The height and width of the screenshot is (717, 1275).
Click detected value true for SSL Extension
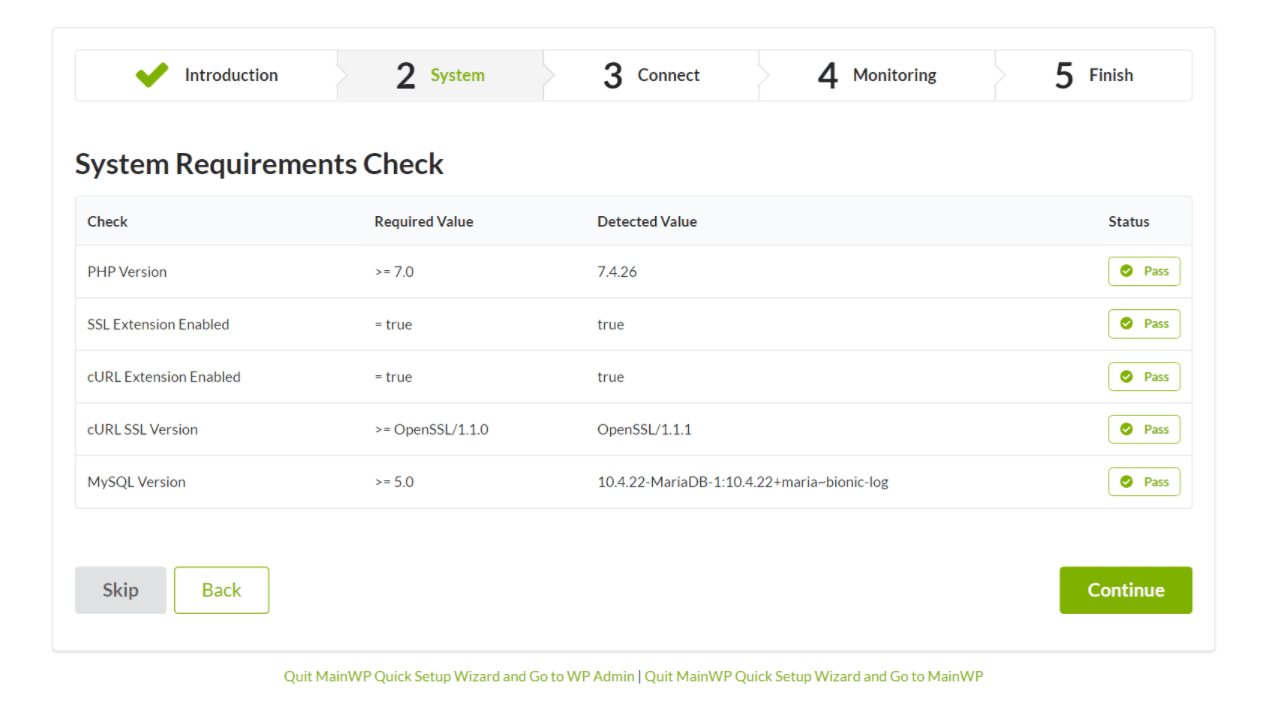(610, 324)
